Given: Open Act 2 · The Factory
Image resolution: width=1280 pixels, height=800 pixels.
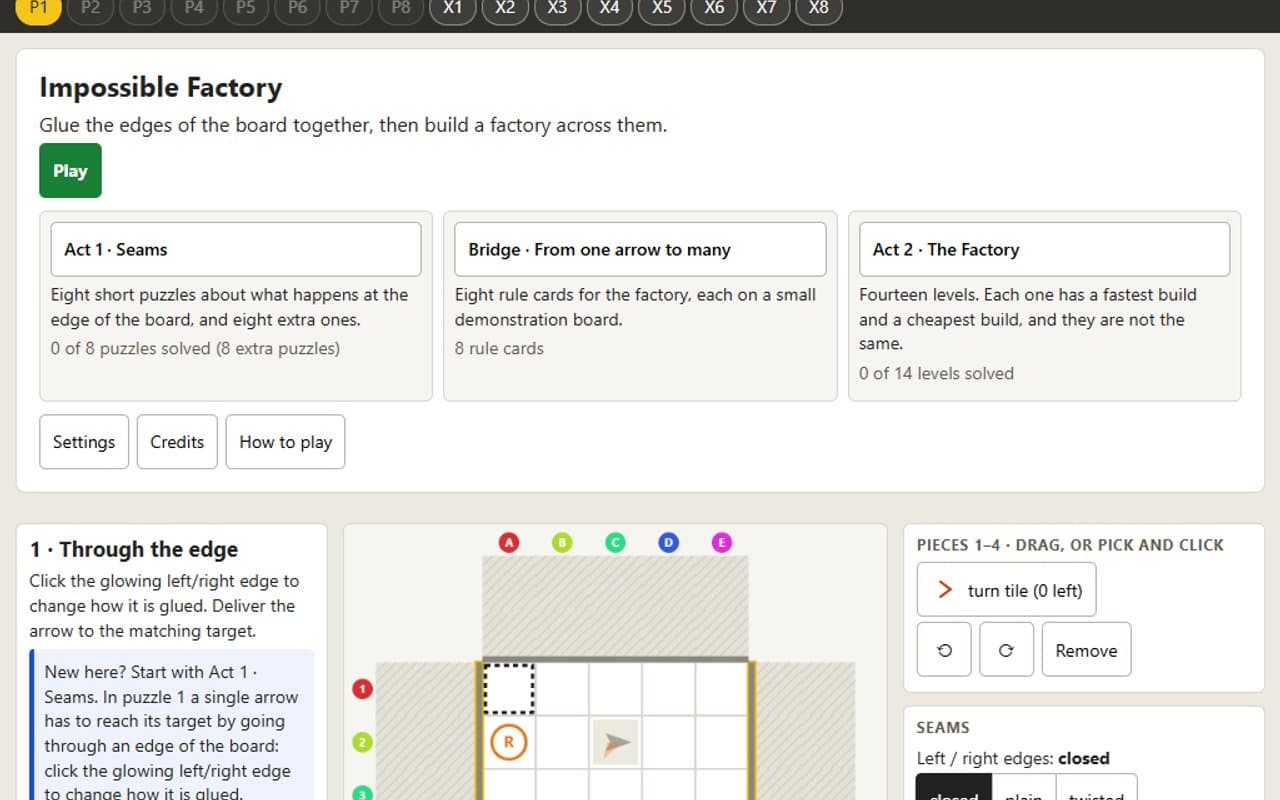Looking at the screenshot, I should coord(1044,249).
